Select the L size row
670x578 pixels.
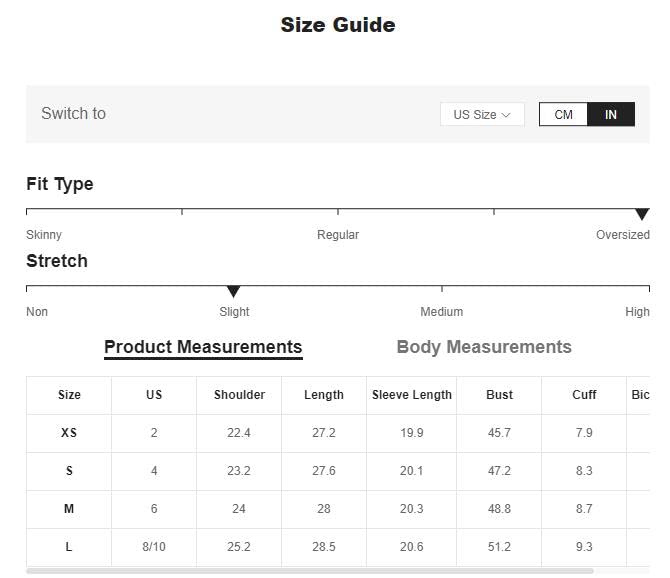pyautogui.click(x=69, y=547)
